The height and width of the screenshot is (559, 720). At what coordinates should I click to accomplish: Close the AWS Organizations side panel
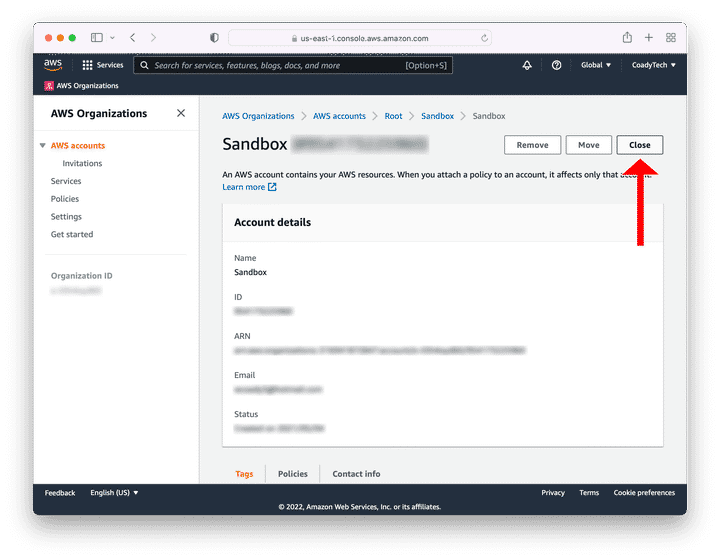coord(181,113)
